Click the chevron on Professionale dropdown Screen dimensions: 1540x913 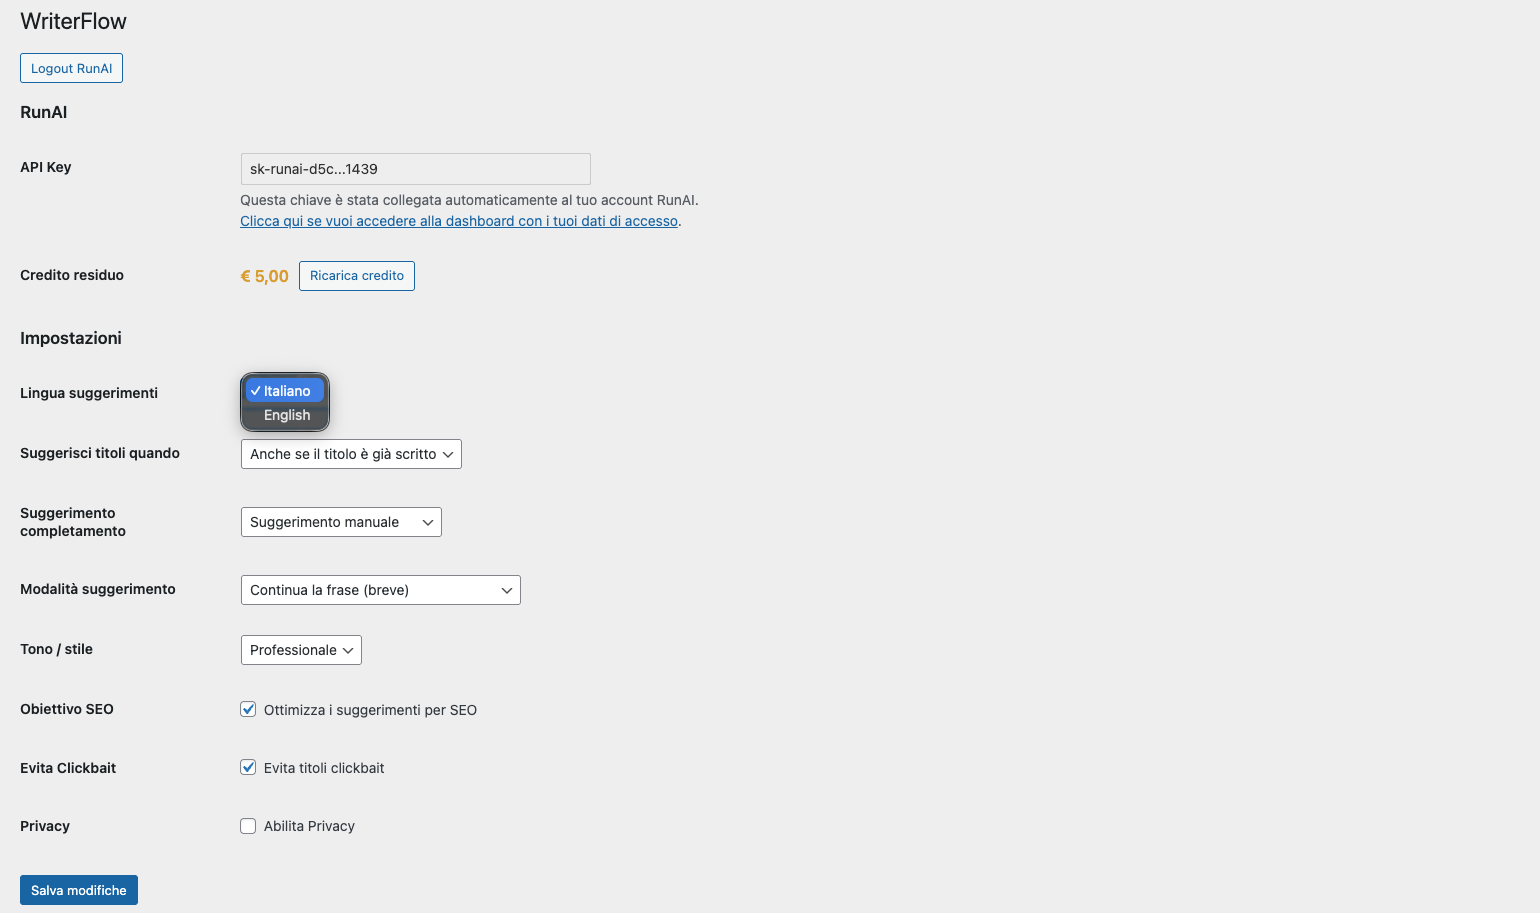click(348, 650)
